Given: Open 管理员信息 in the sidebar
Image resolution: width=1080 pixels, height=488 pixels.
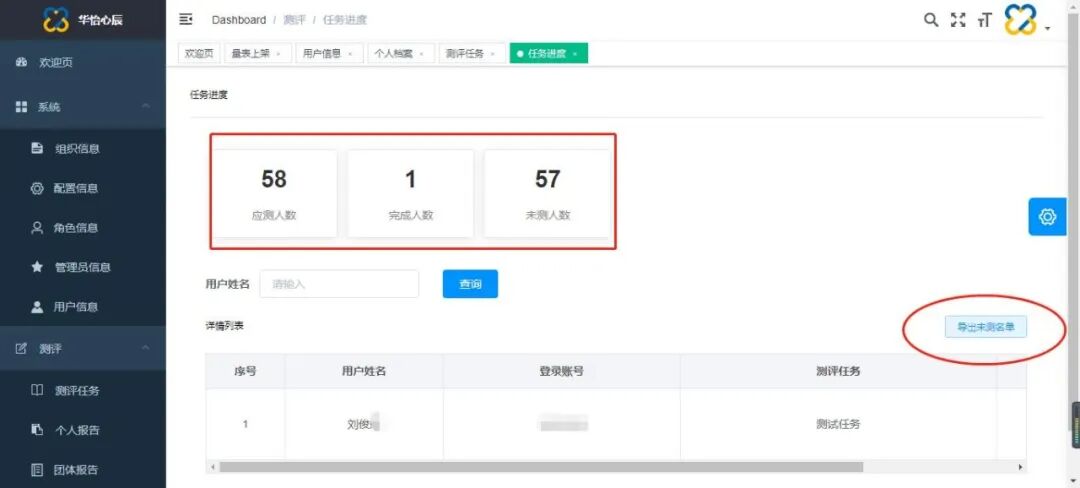Looking at the screenshot, I should pyautogui.click(x=83, y=267).
